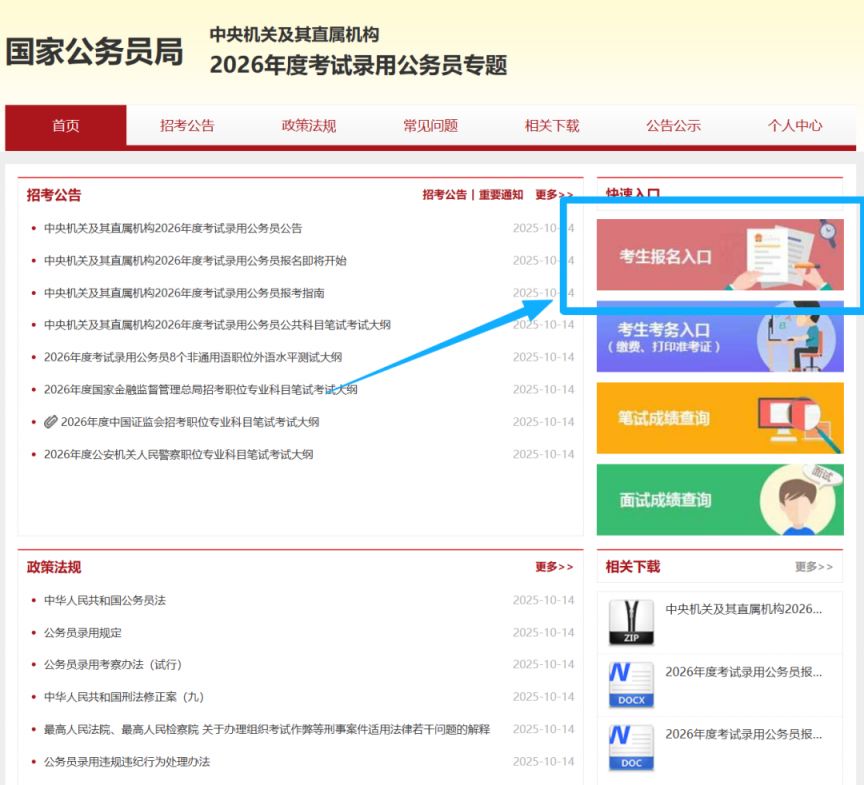Click the DOCX document file icon

click(x=630, y=684)
